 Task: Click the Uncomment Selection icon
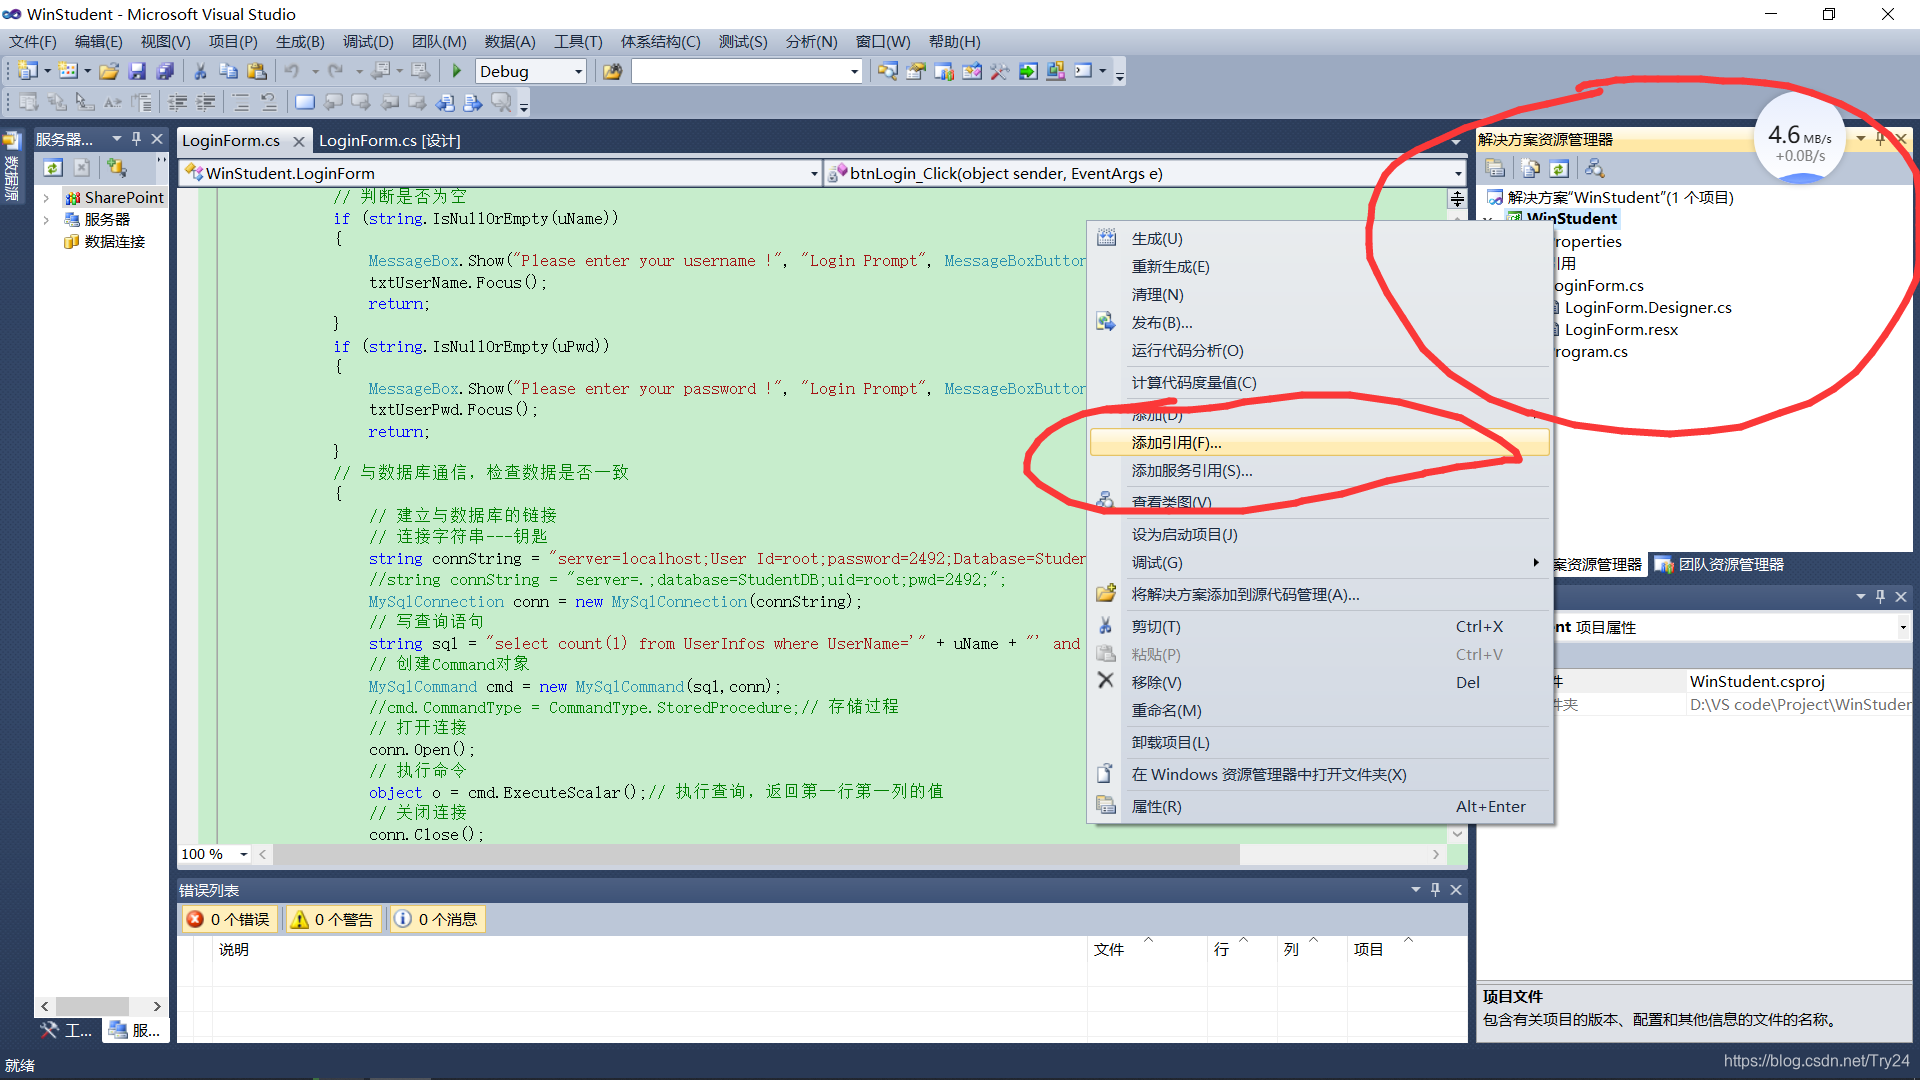coord(269,102)
